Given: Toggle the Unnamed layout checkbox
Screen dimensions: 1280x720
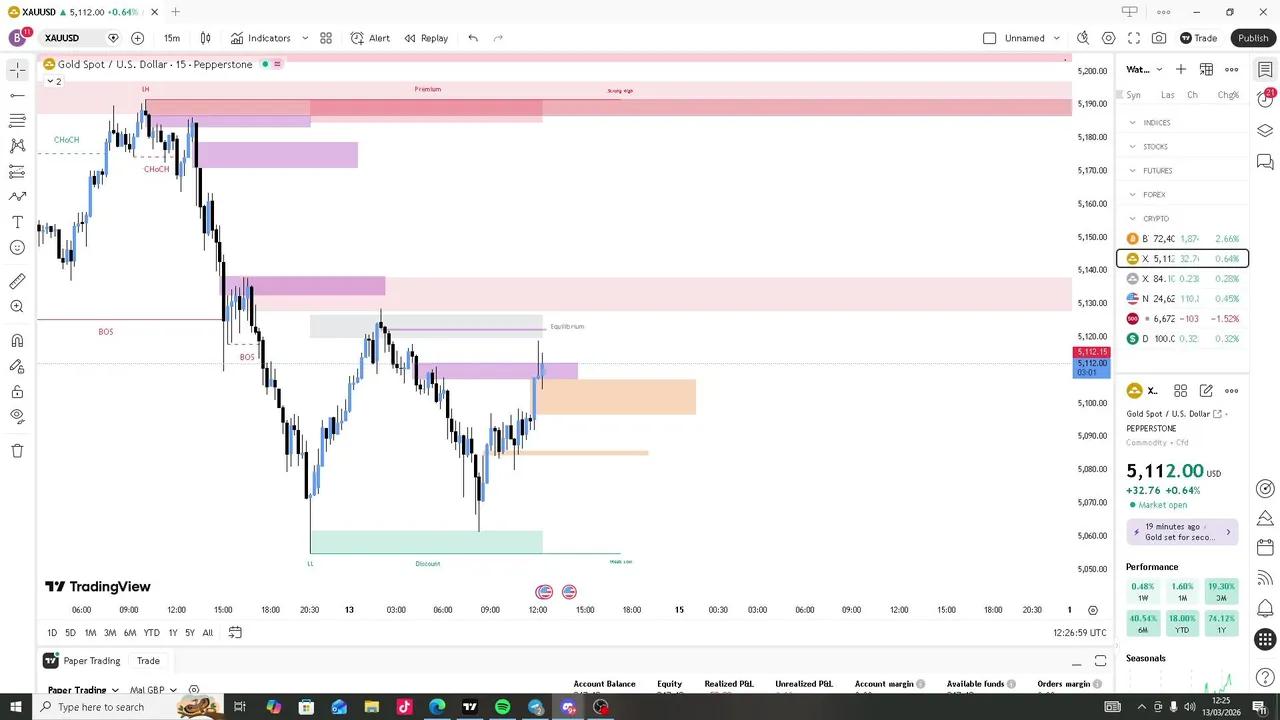Looking at the screenshot, I should (x=989, y=38).
